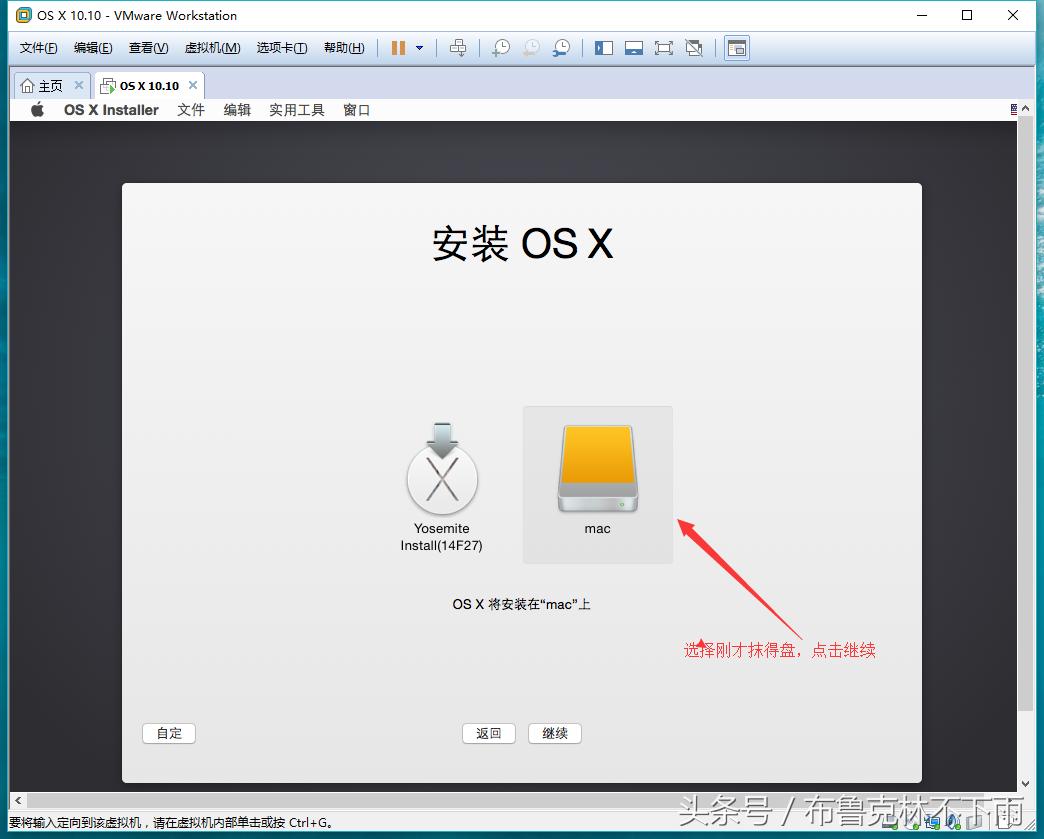Suspend the virtual machine via pause icon
1044x839 pixels.
point(397,47)
